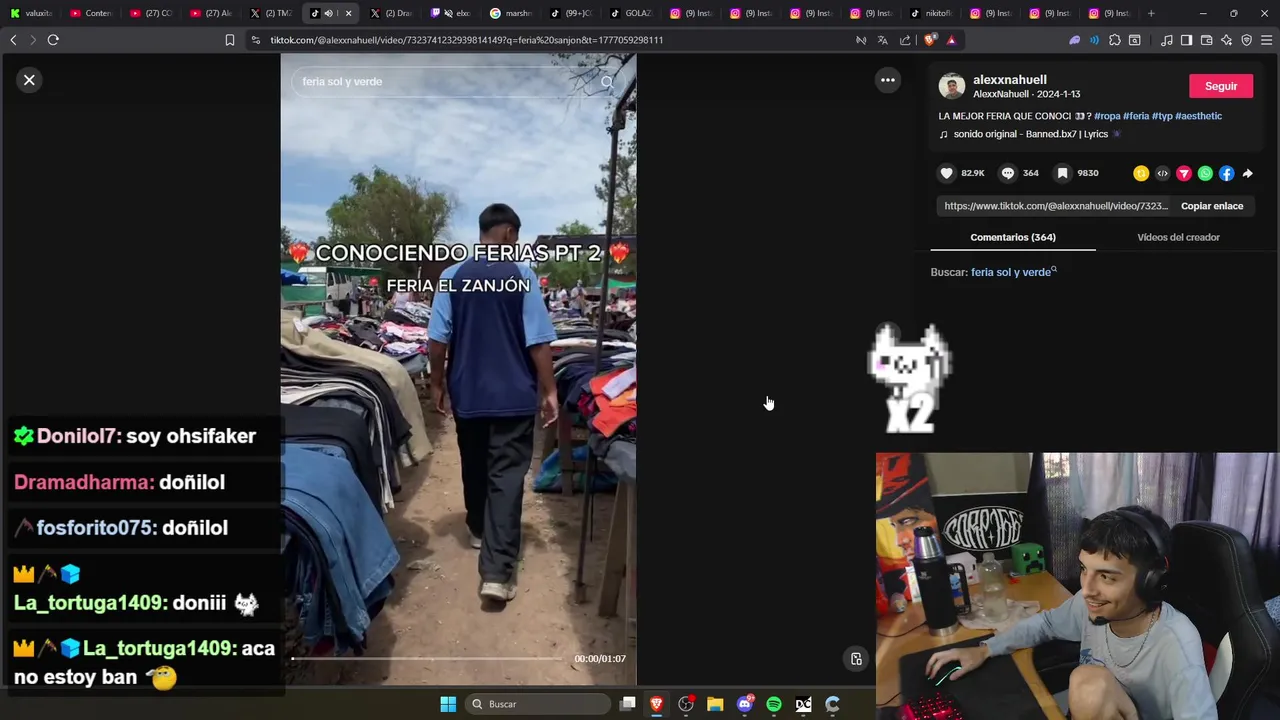Open the #typ hashtag
Screen dimensions: 1280x720
[x=1162, y=116]
